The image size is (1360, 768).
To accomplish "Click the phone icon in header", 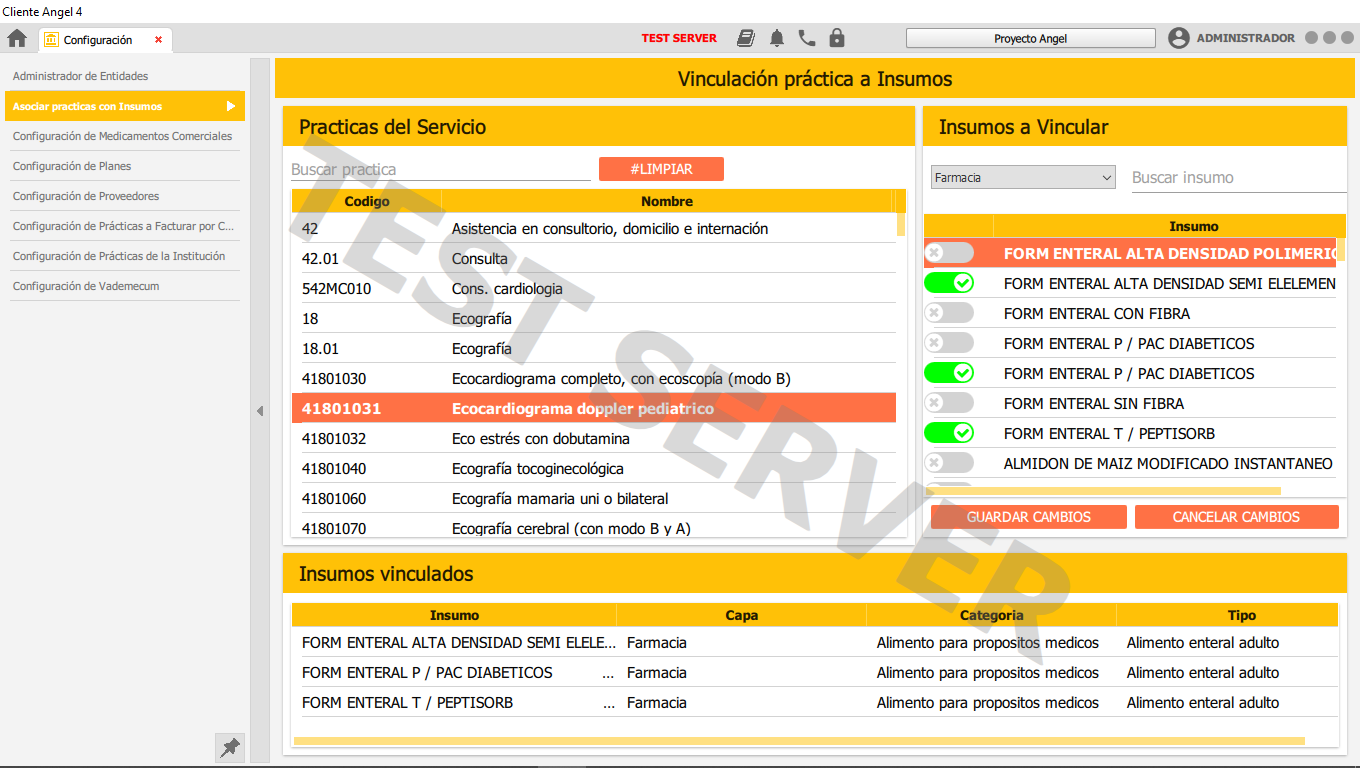I will 807,39.
